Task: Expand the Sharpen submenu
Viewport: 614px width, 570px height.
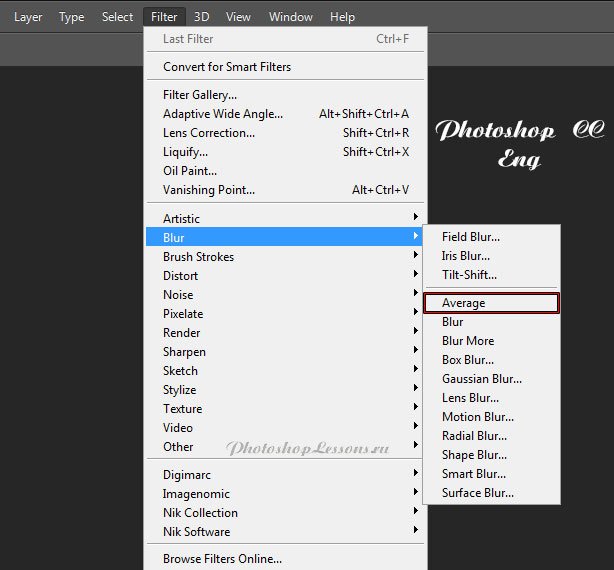Action: 184,352
